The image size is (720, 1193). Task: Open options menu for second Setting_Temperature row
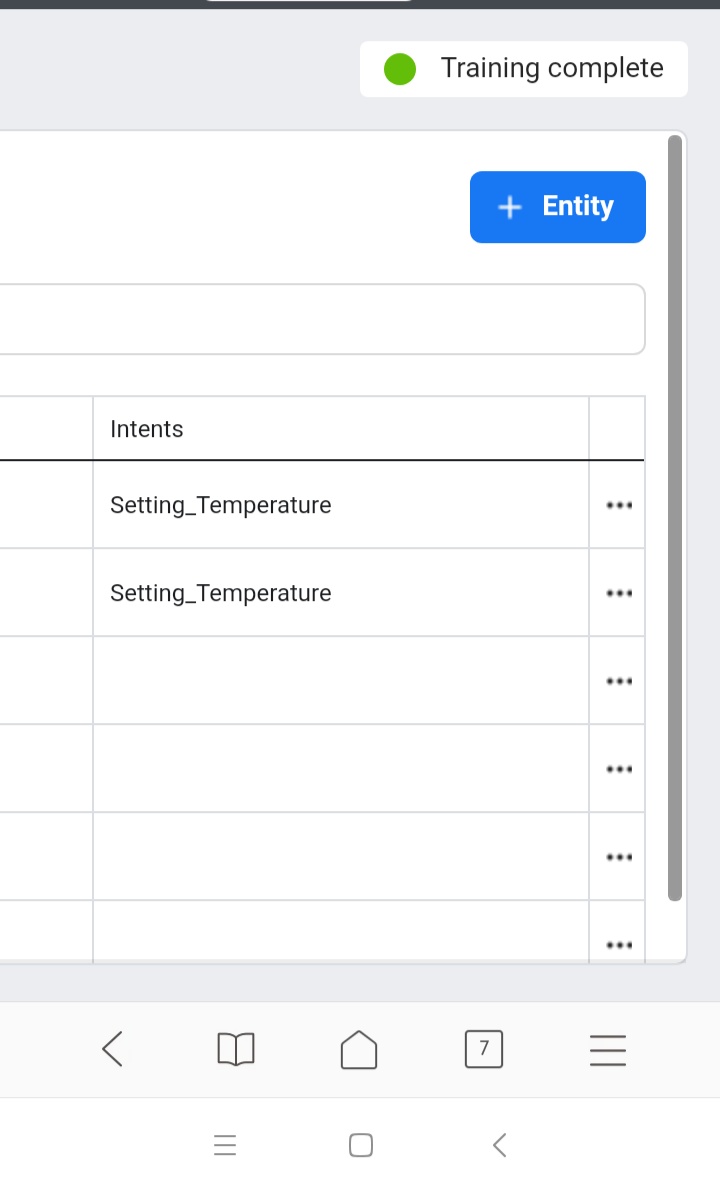[x=619, y=593]
